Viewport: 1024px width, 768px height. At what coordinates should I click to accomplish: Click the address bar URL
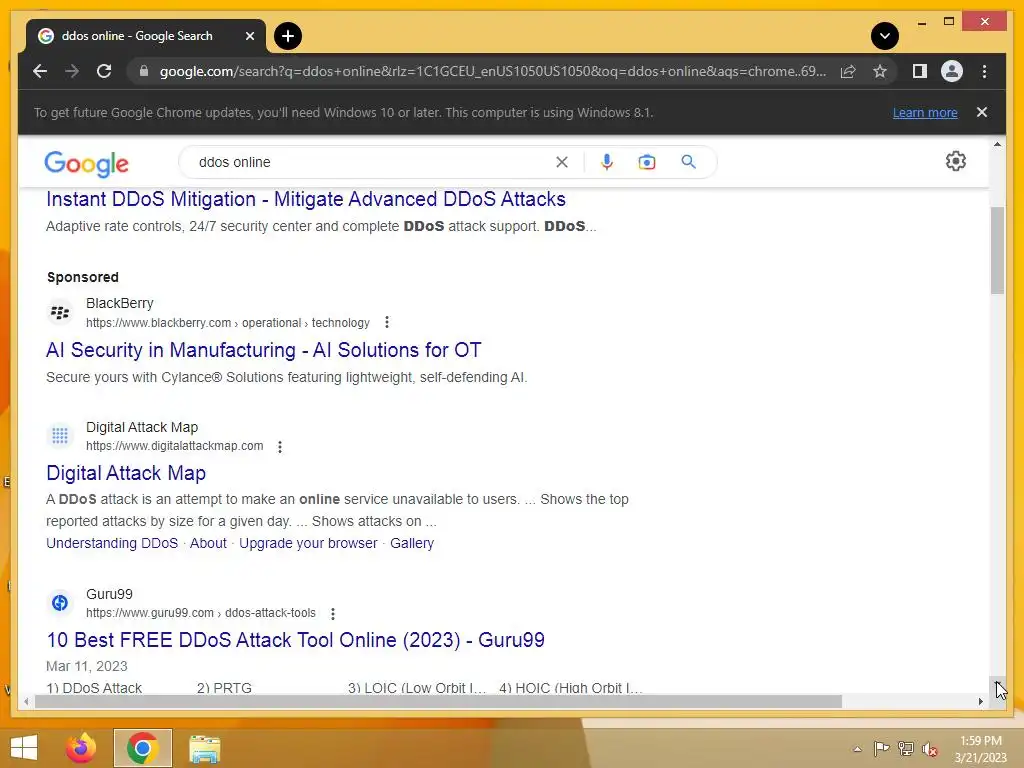492,71
